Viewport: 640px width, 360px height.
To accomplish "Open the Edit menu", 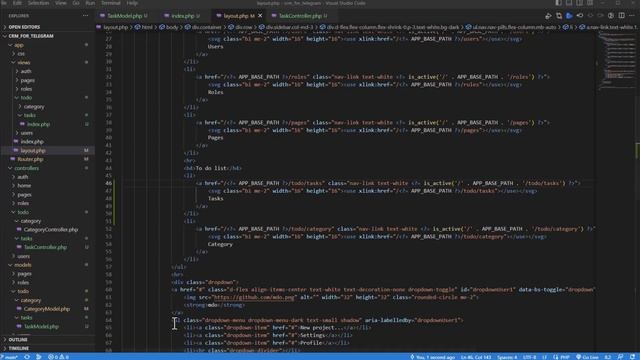I will coord(17,3).
